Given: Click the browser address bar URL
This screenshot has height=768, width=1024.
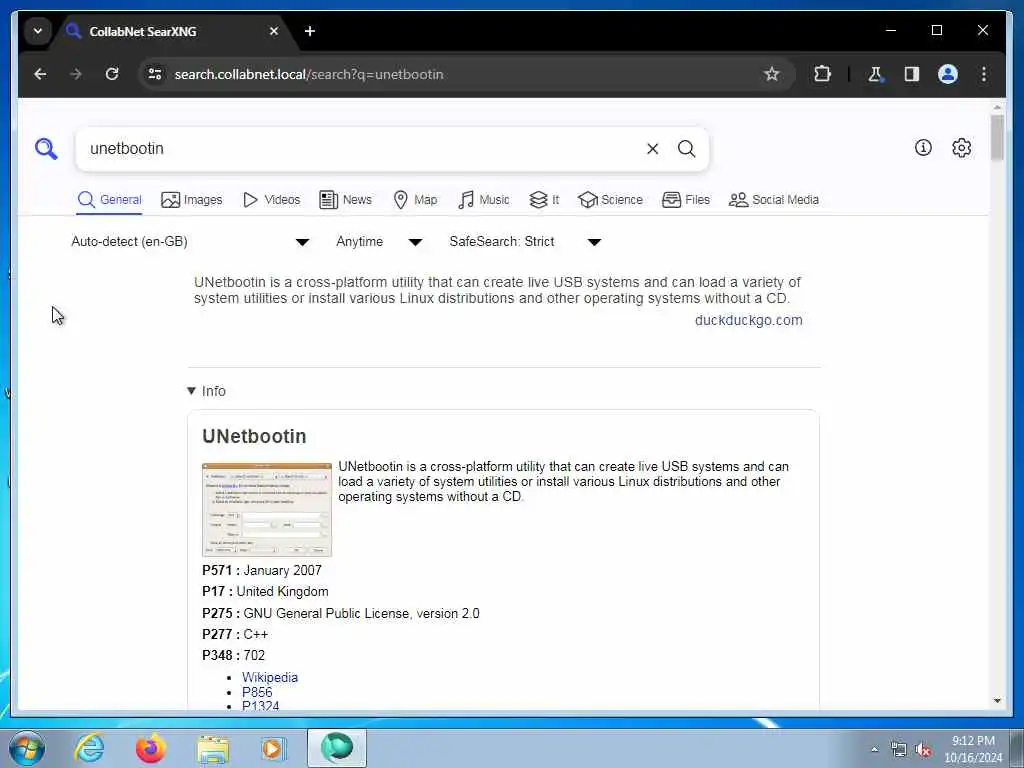Looking at the screenshot, I should click(x=309, y=74).
